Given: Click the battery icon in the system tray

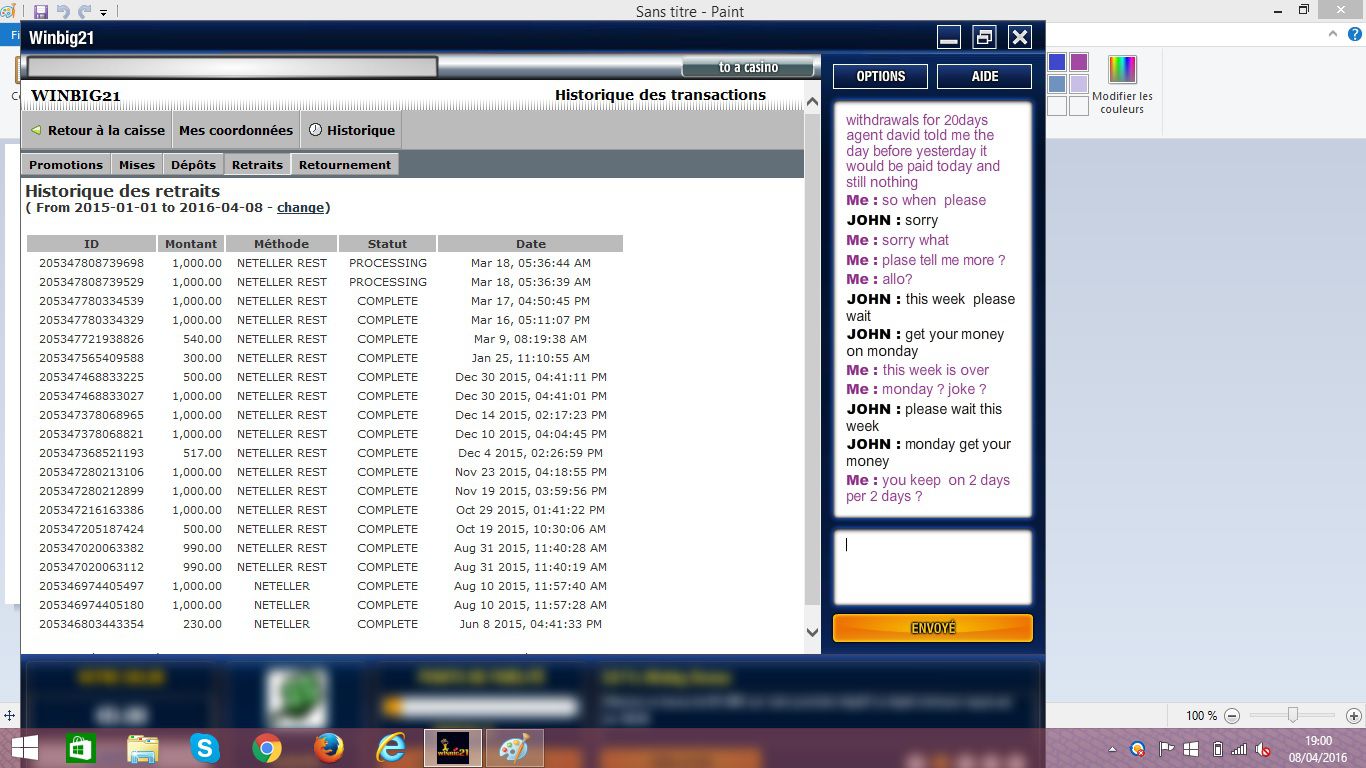Looking at the screenshot, I should 1217,749.
